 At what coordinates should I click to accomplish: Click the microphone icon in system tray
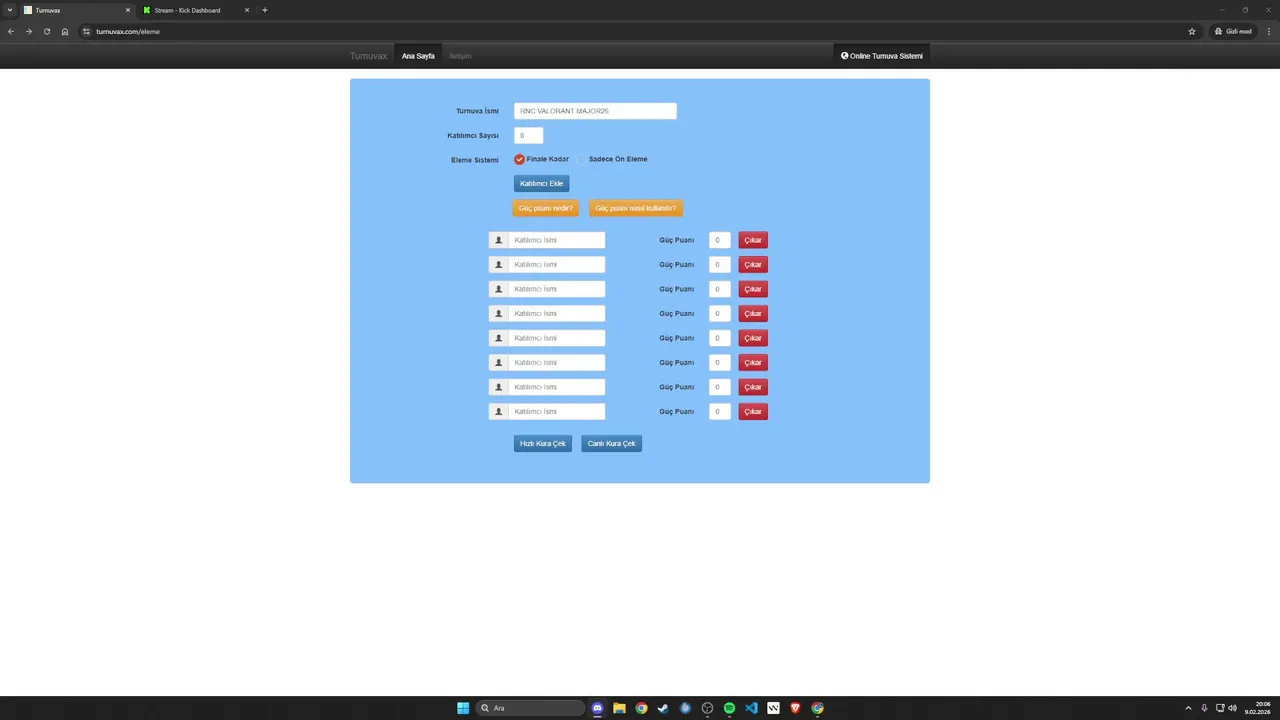[1204, 708]
